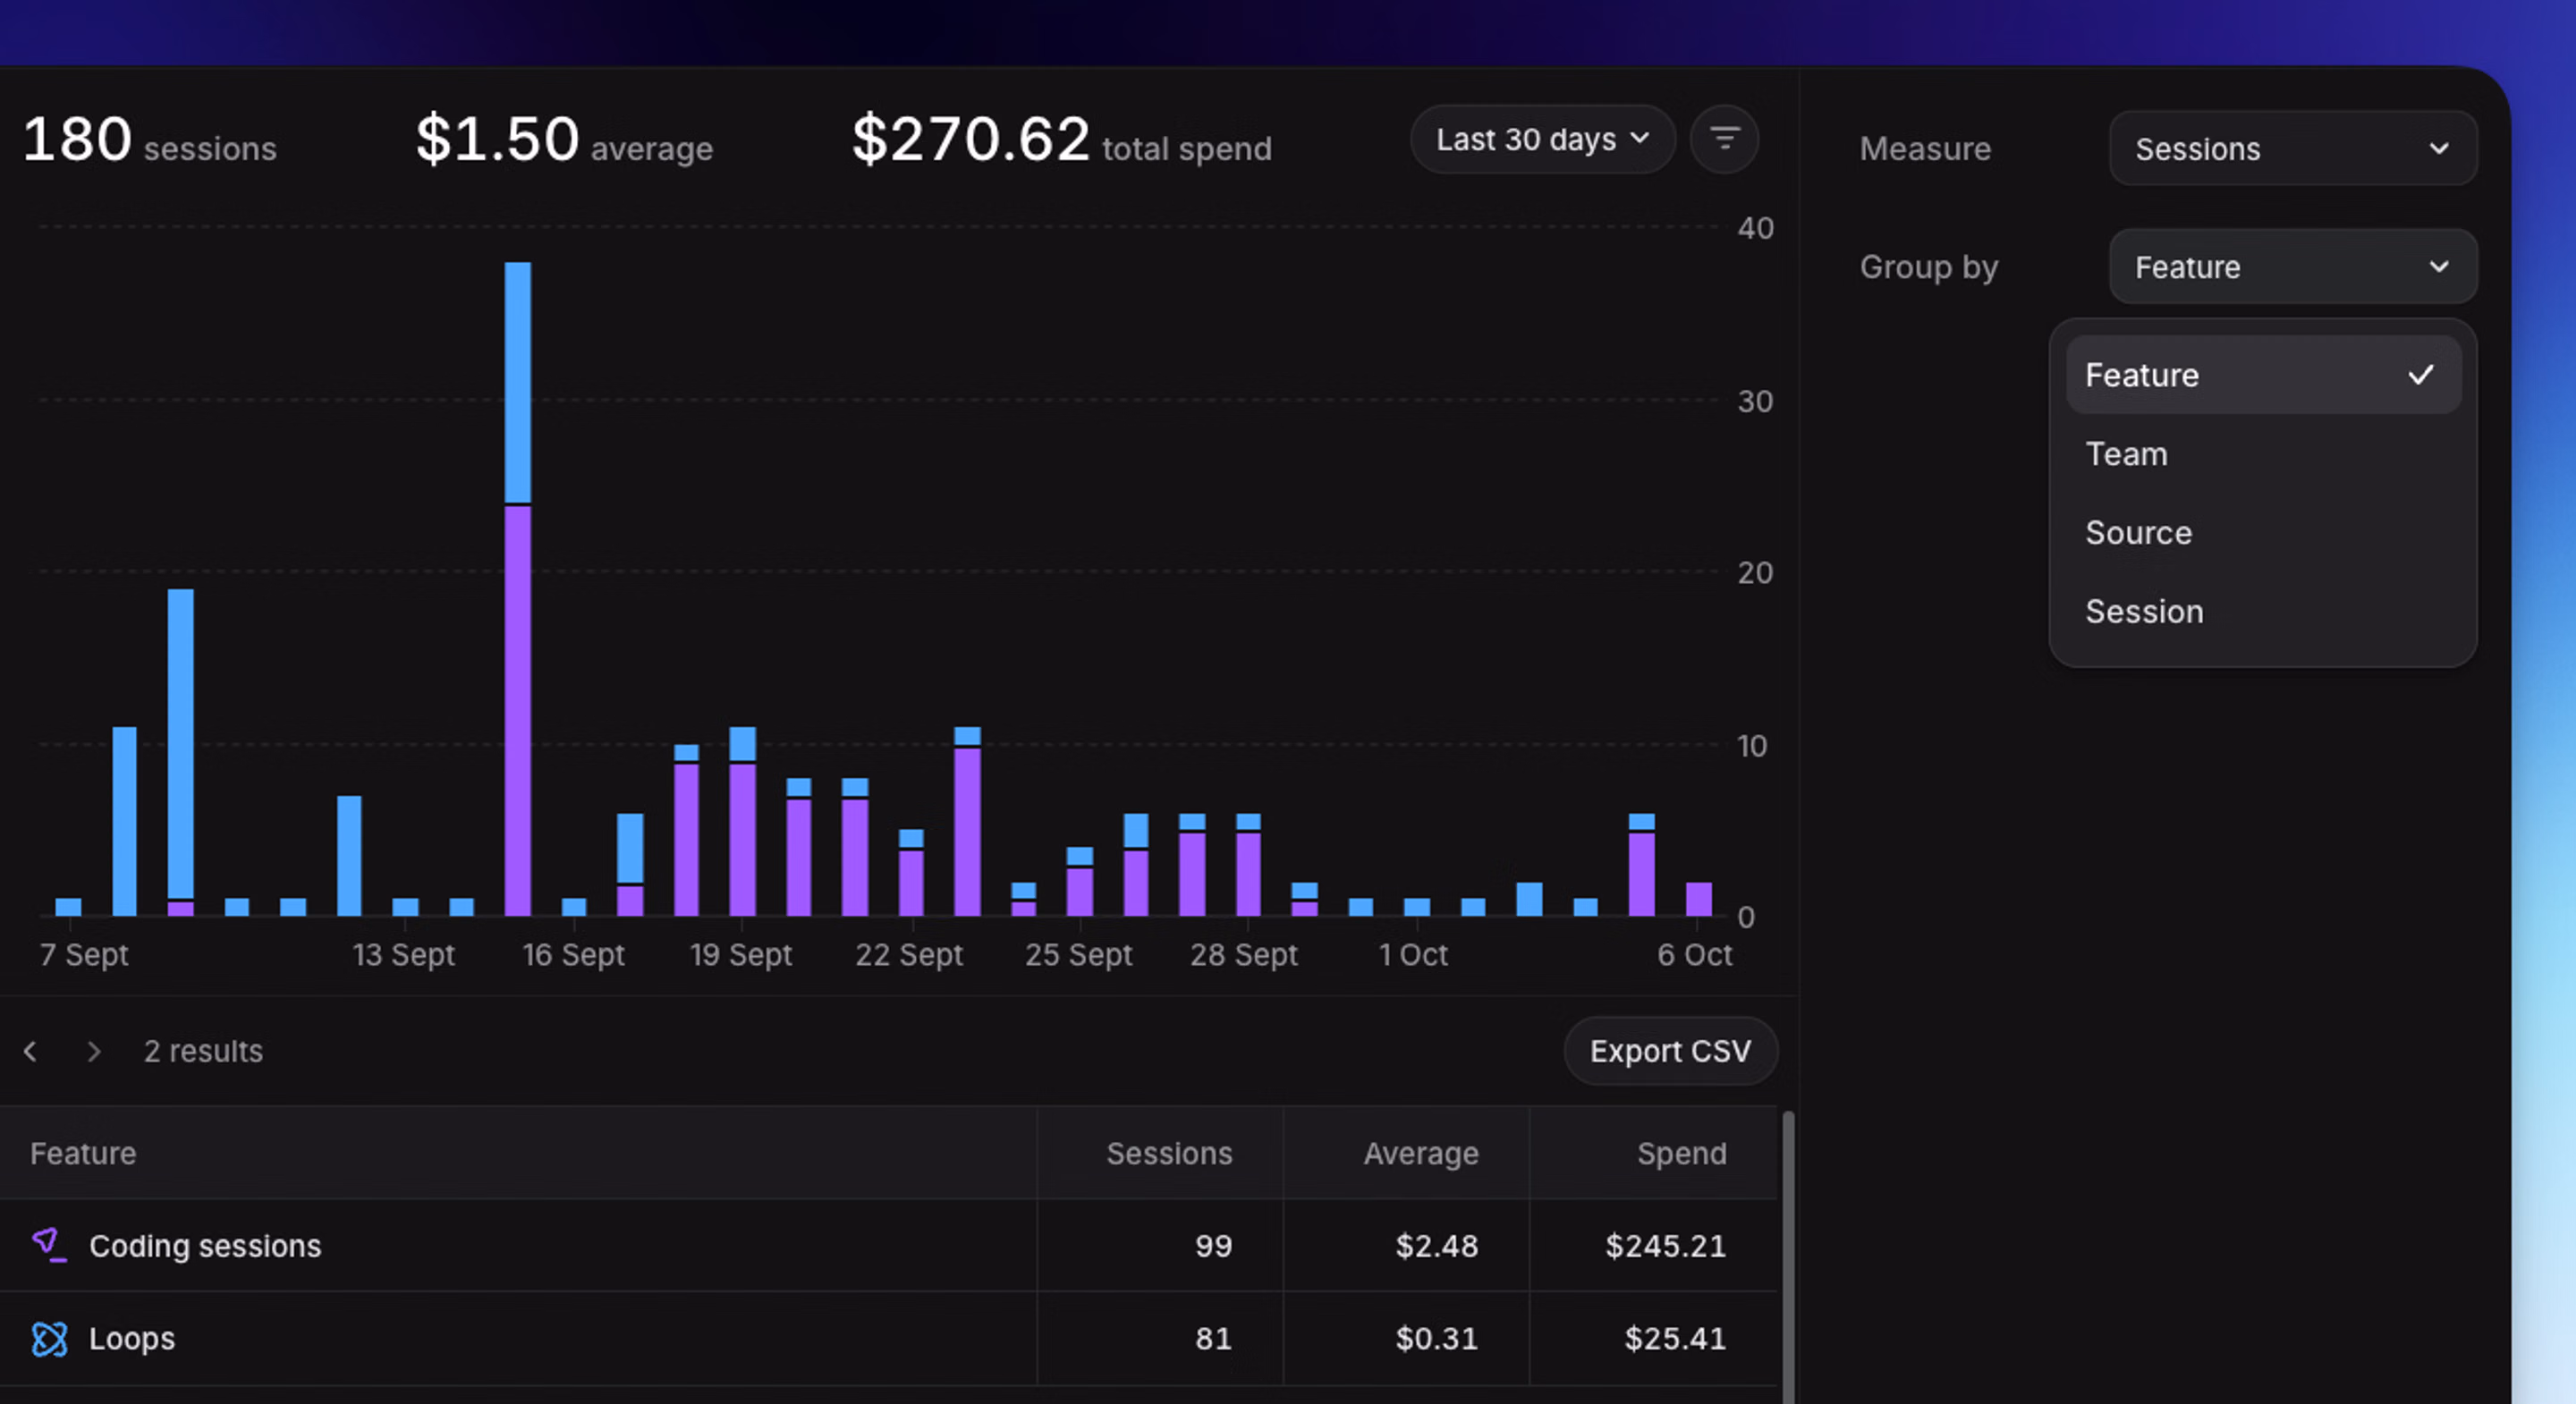Click the $25.41 spend value
The width and height of the screenshot is (2576, 1404).
click(1675, 1339)
